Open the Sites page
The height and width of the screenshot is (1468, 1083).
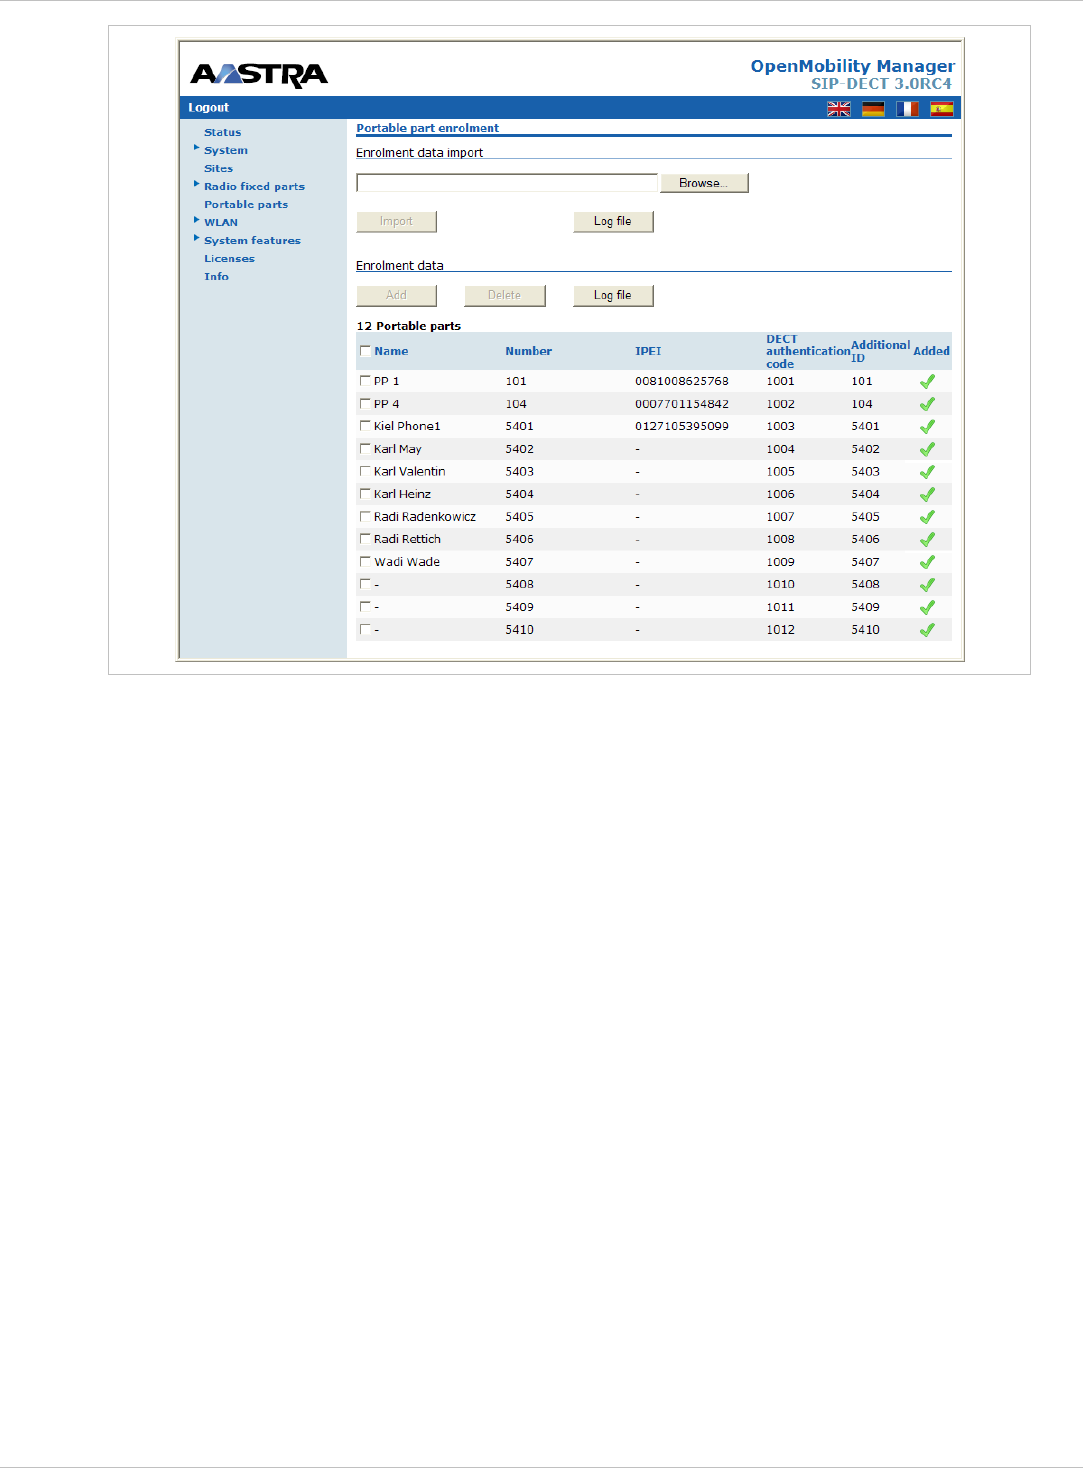click(x=218, y=168)
